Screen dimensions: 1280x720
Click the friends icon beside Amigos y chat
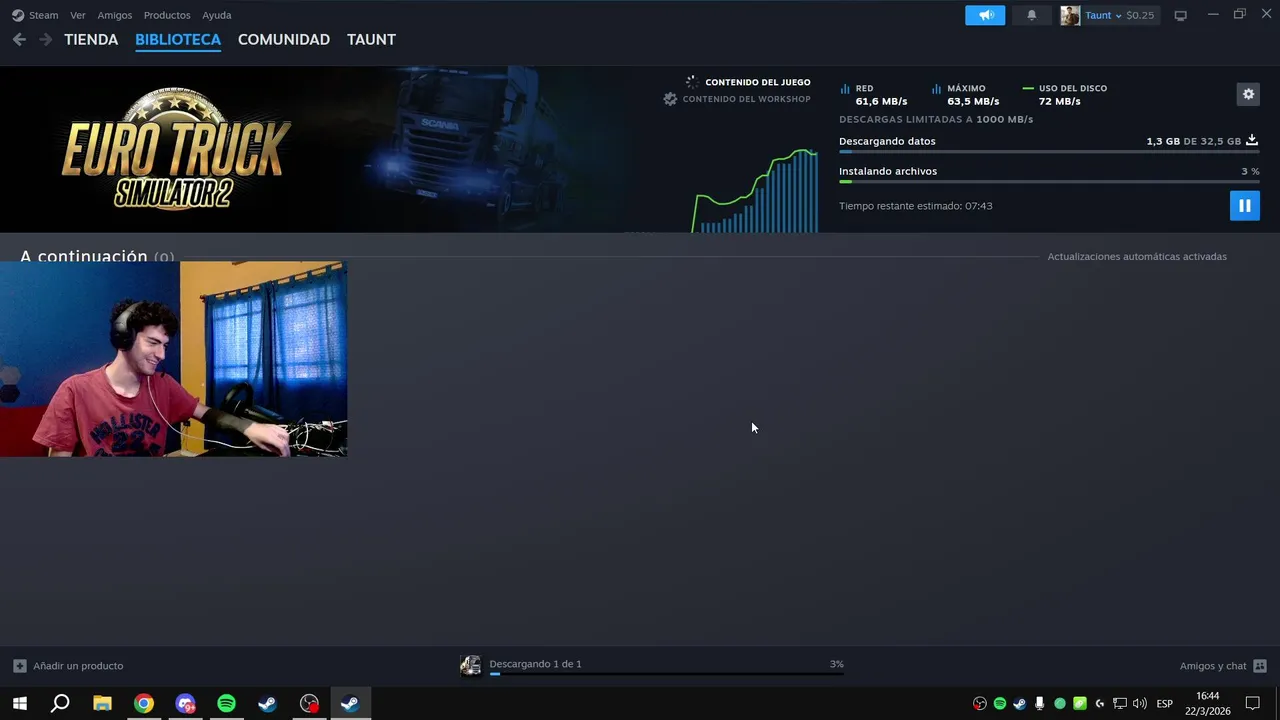pyautogui.click(x=1260, y=666)
